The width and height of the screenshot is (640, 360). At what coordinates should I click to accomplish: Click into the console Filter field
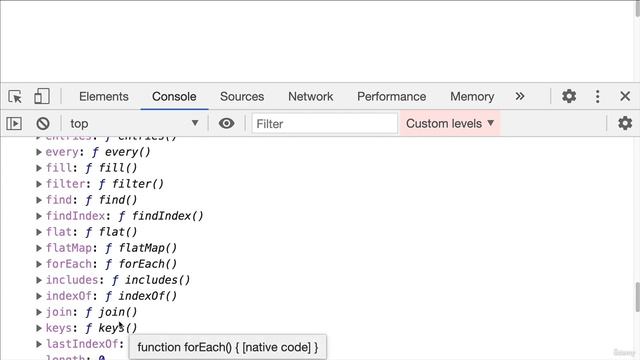[324, 124]
